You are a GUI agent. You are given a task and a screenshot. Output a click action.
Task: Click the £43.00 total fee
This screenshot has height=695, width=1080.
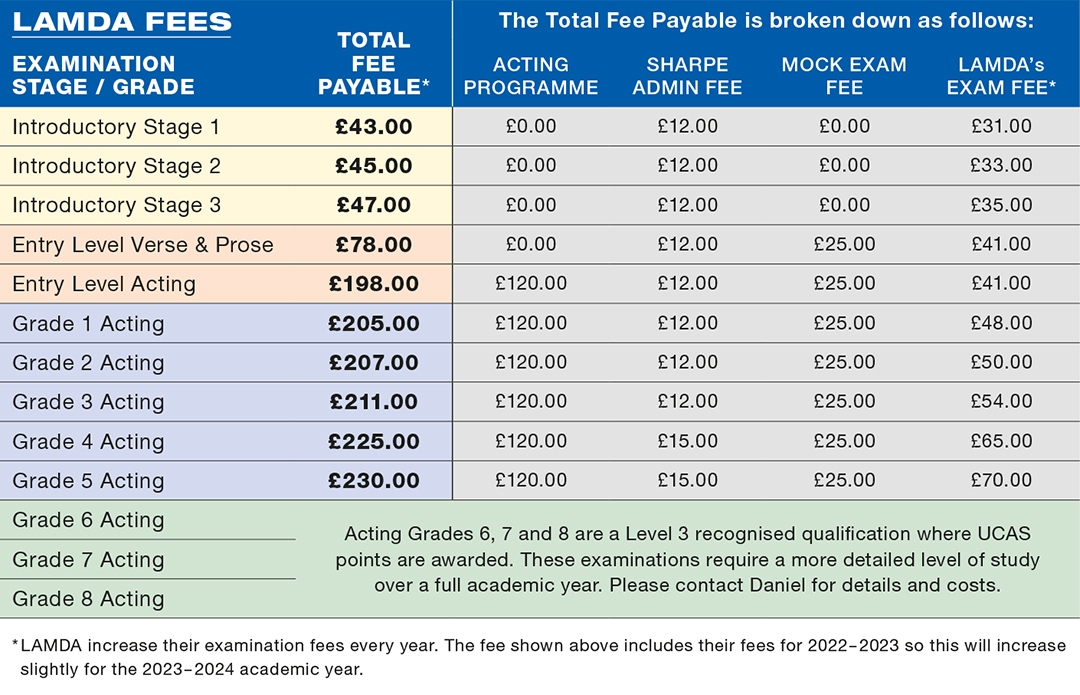pos(374,127)
